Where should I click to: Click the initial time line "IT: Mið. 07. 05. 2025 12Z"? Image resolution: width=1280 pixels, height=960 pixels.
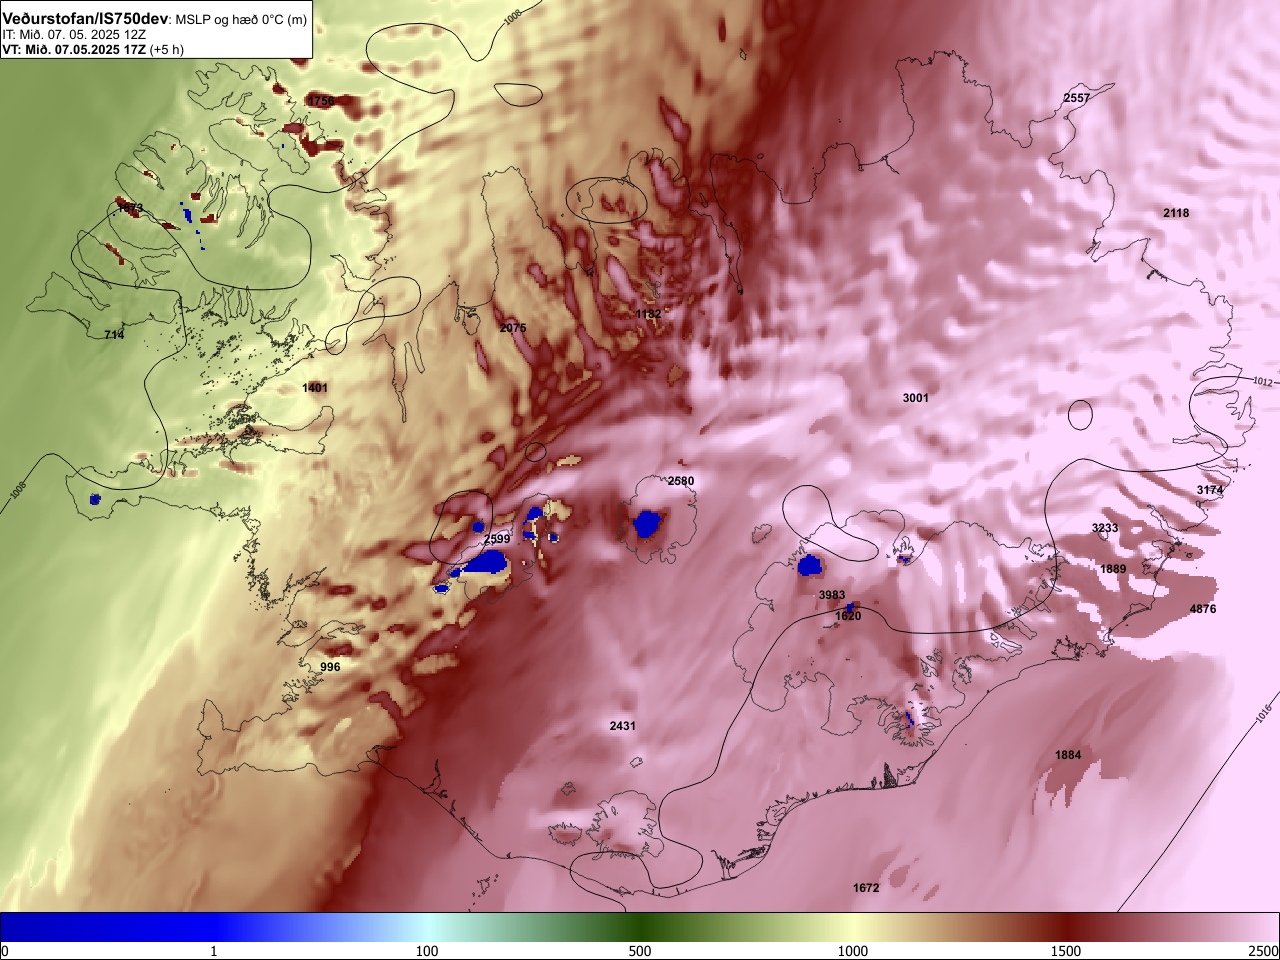click(74, 34)
